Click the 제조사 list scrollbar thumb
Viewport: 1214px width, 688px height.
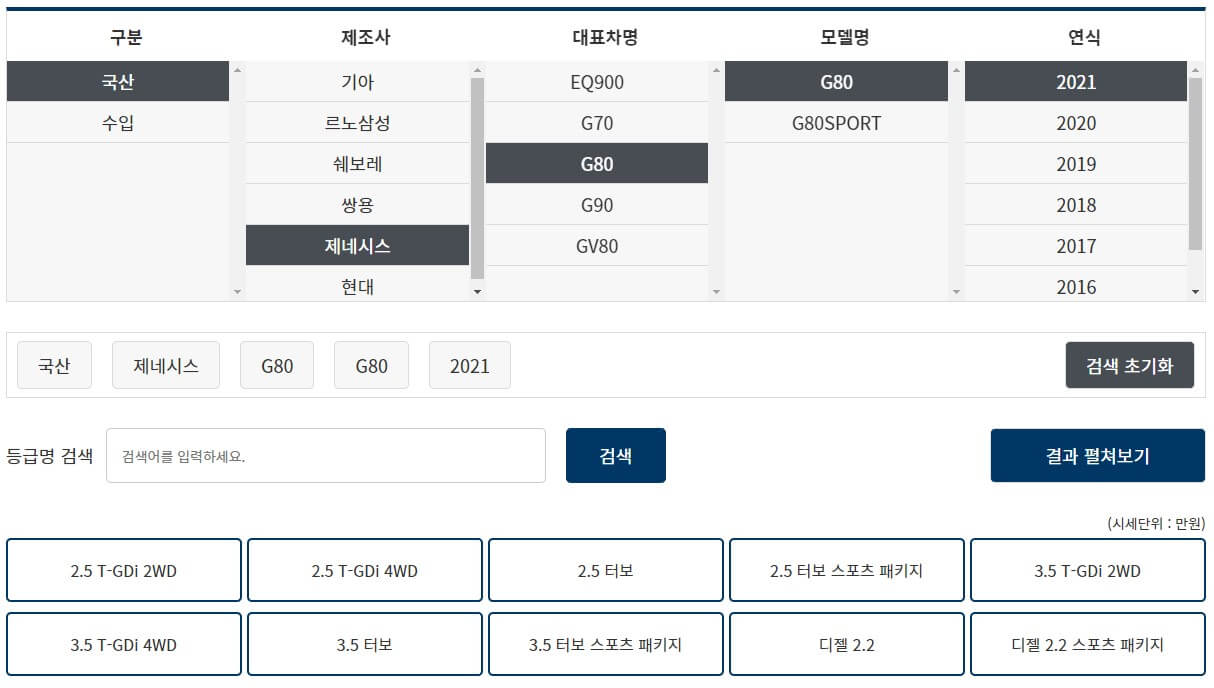click(477, 178)
